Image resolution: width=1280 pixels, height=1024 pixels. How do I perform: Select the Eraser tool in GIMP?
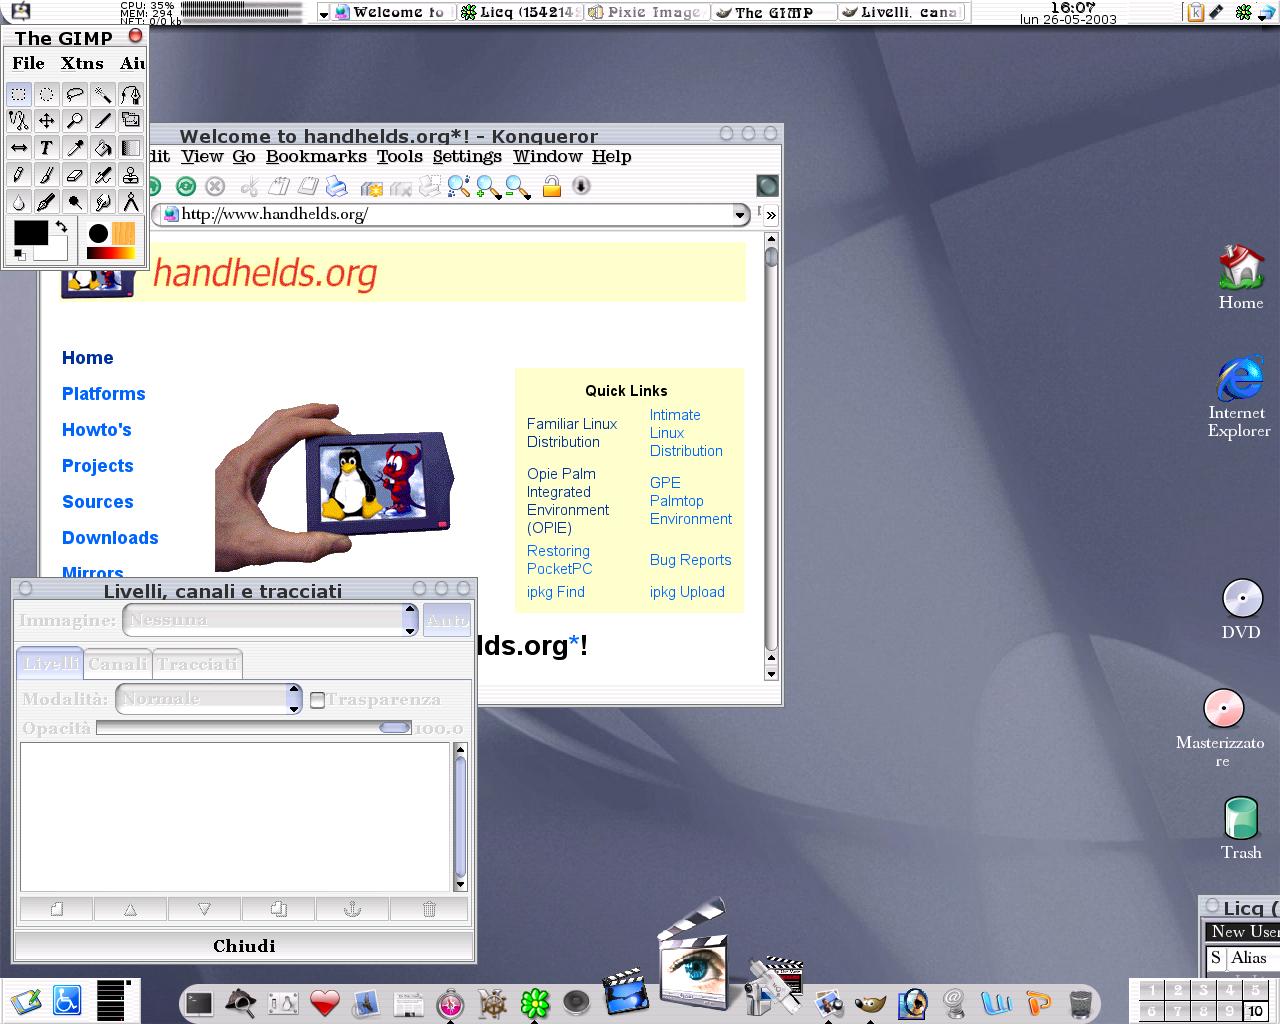(75, 175)
